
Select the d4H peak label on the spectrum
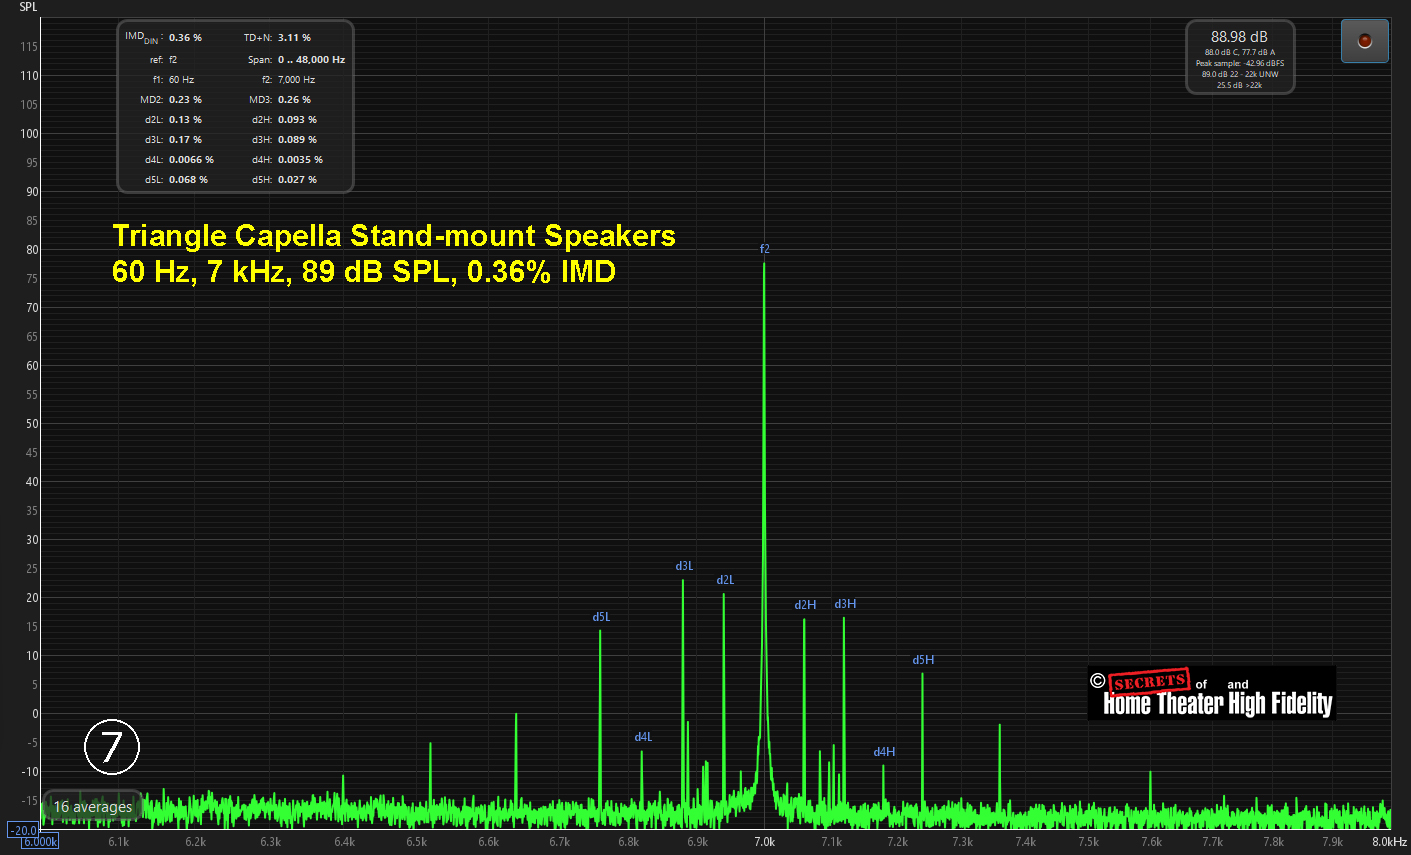pyautogui.click(x=884, y=752)
